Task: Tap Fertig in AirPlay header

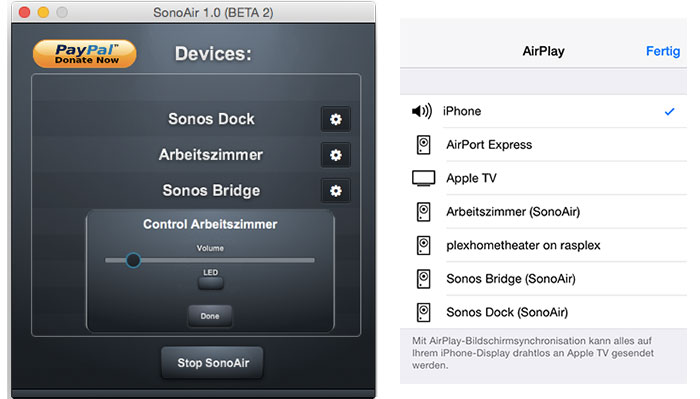Action: point(663,51)
